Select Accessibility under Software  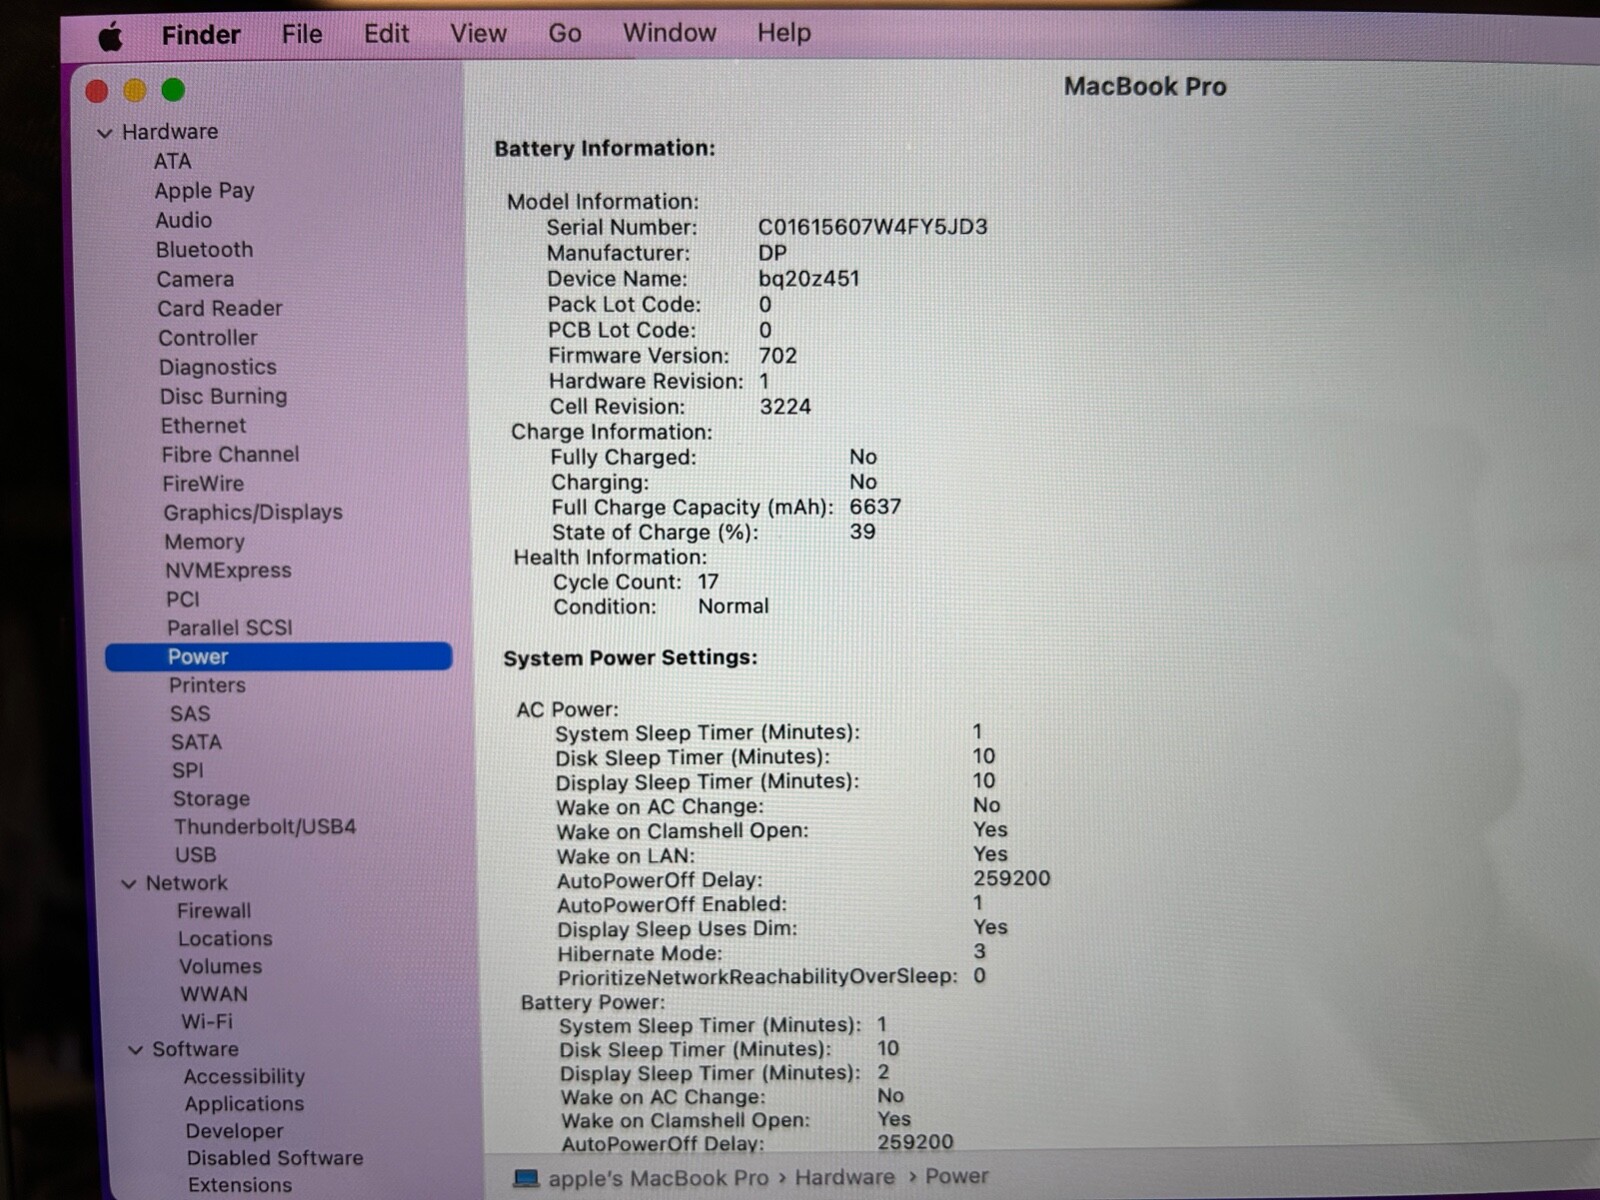pyautogui.click(x=244, y=1077)
